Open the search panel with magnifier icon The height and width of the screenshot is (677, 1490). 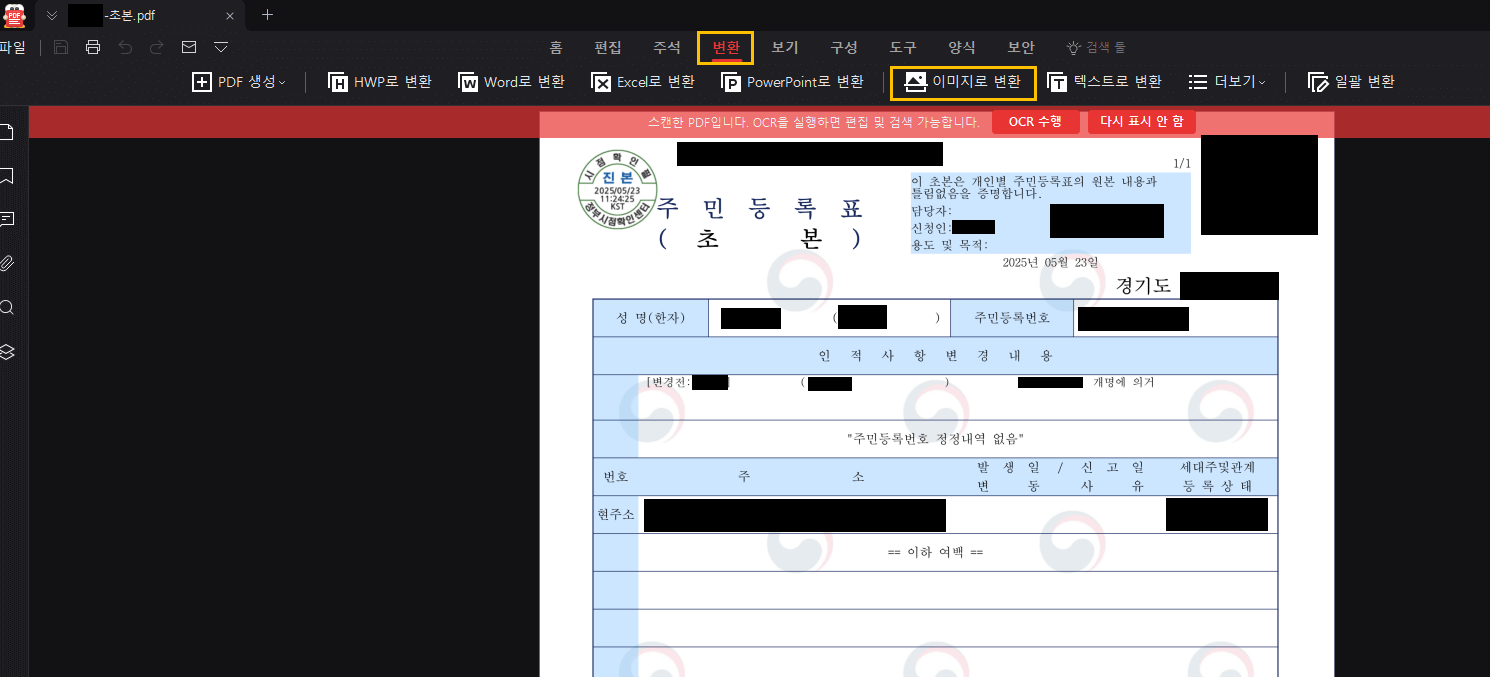click(x=6, y=307)
